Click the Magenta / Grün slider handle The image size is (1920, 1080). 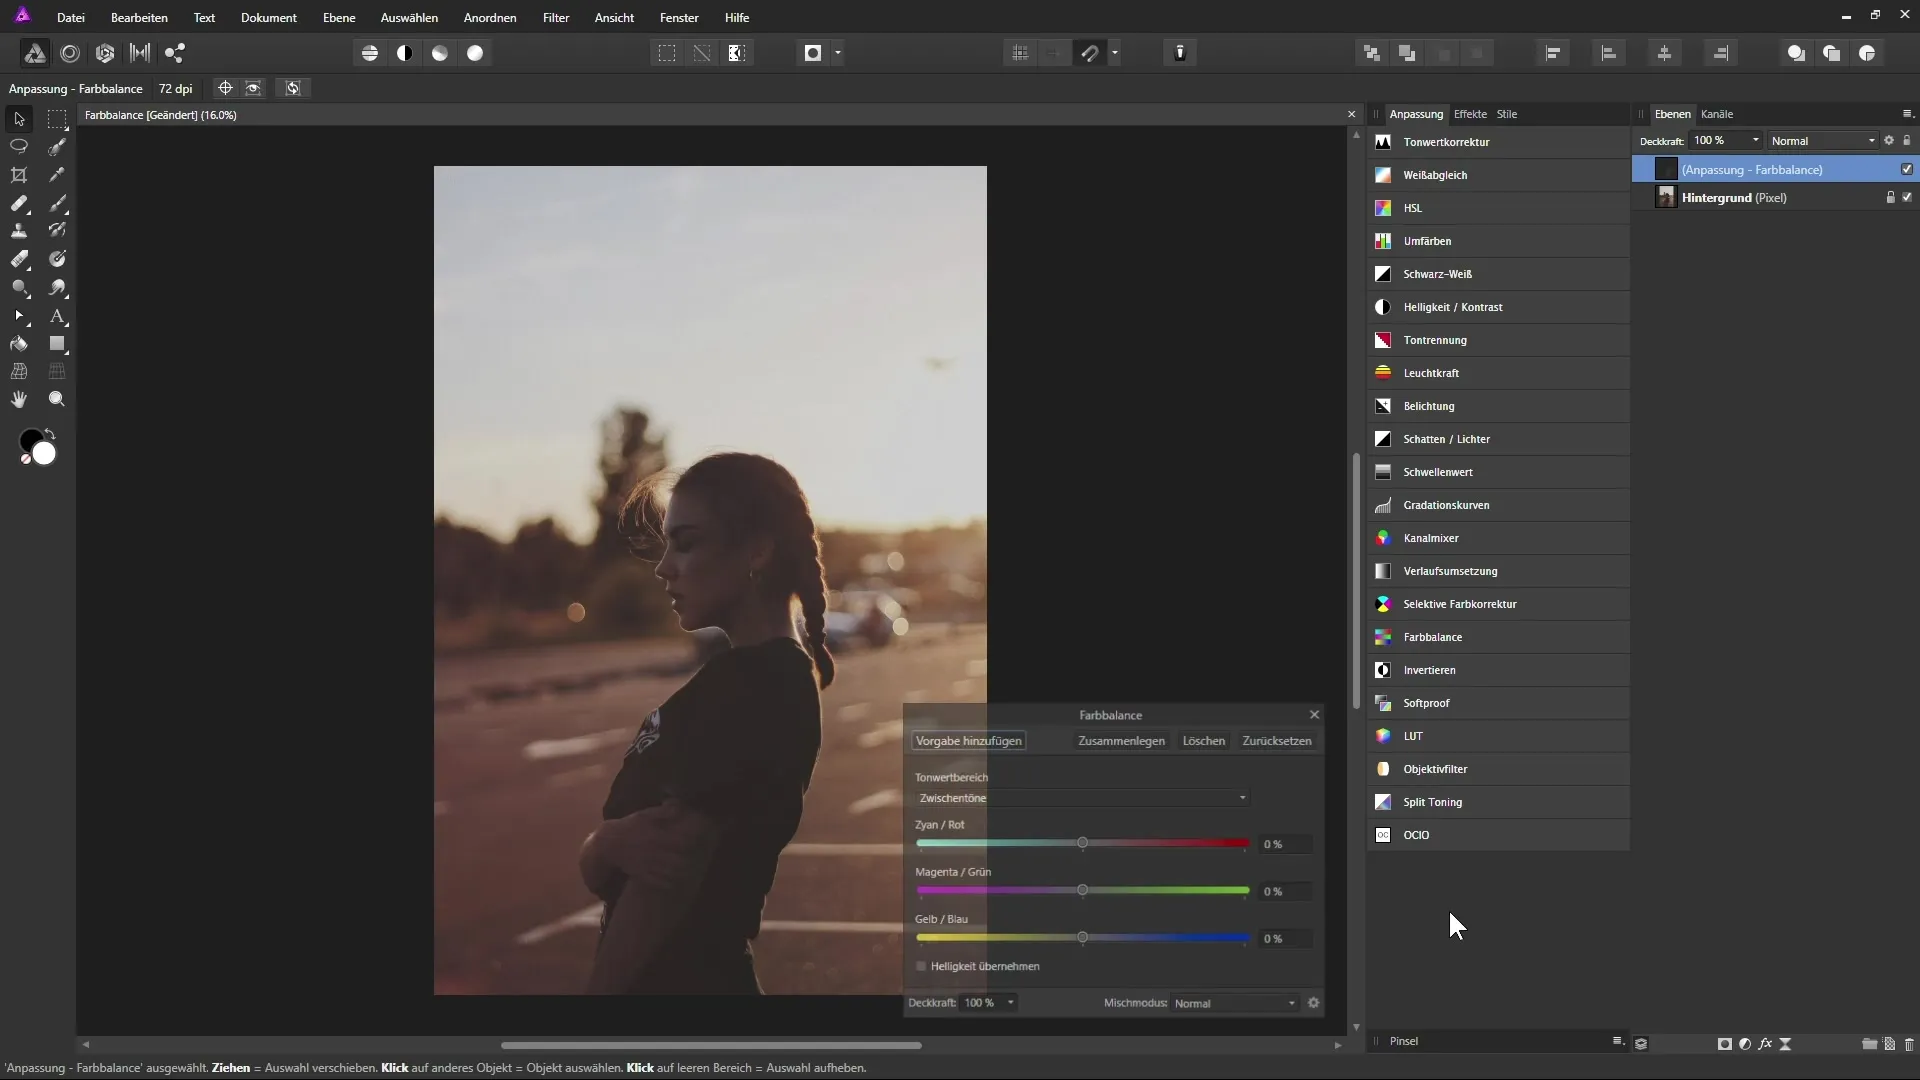1082,890
